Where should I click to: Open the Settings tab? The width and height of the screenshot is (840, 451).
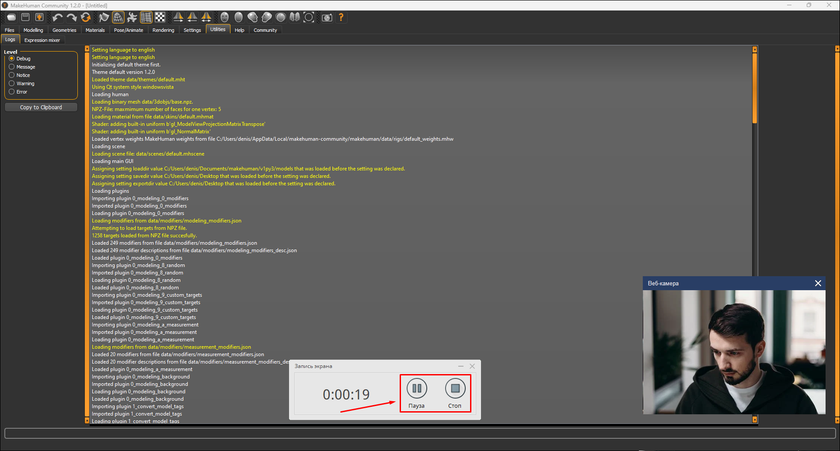[x=192, y=30]
